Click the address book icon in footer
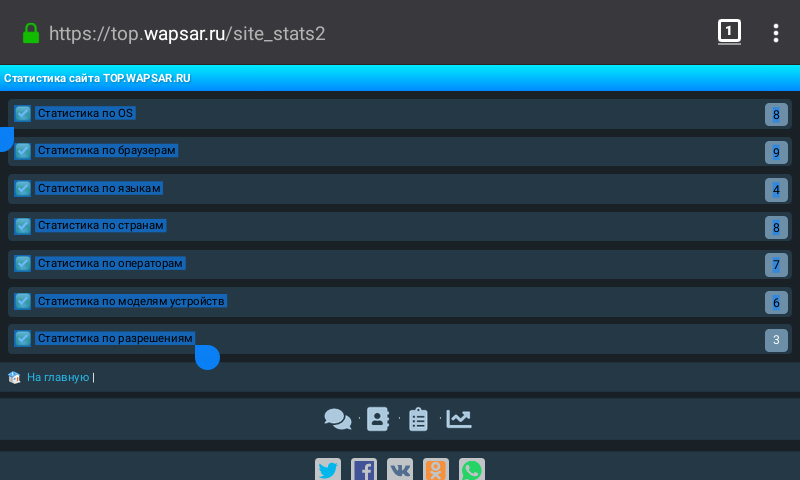Image resolution: width=800 pixels, height=480 pixels. [x=378, y=420]
